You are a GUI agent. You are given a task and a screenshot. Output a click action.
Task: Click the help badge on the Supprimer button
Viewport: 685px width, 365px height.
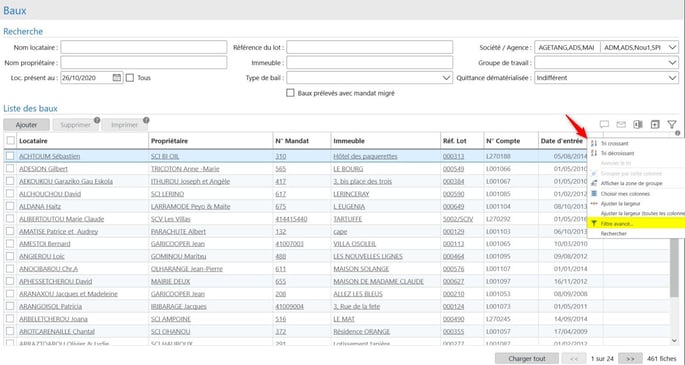tap(97, 120)
